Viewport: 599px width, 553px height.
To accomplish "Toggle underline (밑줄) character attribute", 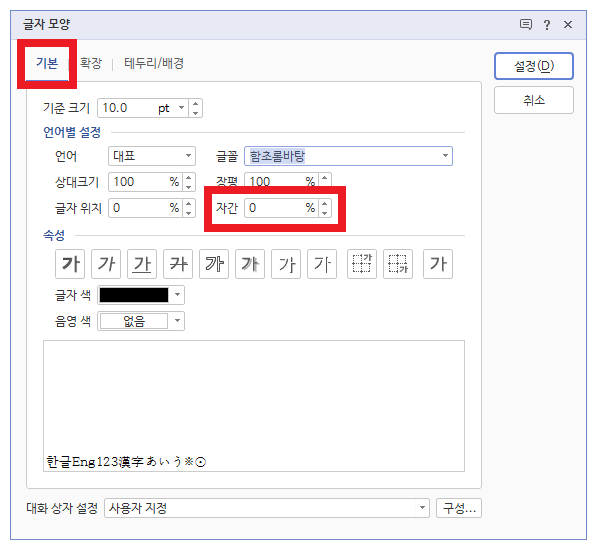I will point(142,264).
